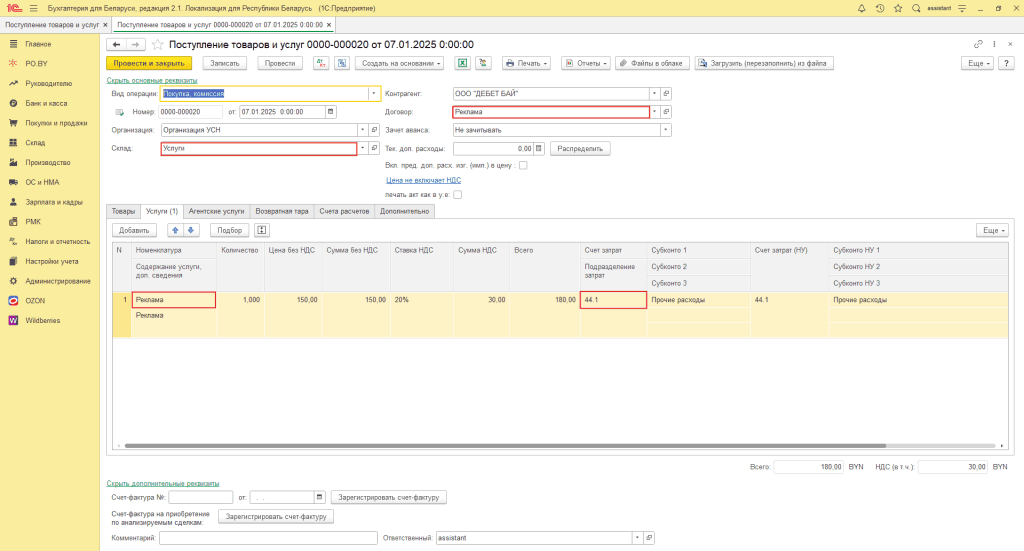Open 'Зарплата и кадры' sidebar section
The height and width of the screenshot is (551, 1024).
(x=53, y=201)
